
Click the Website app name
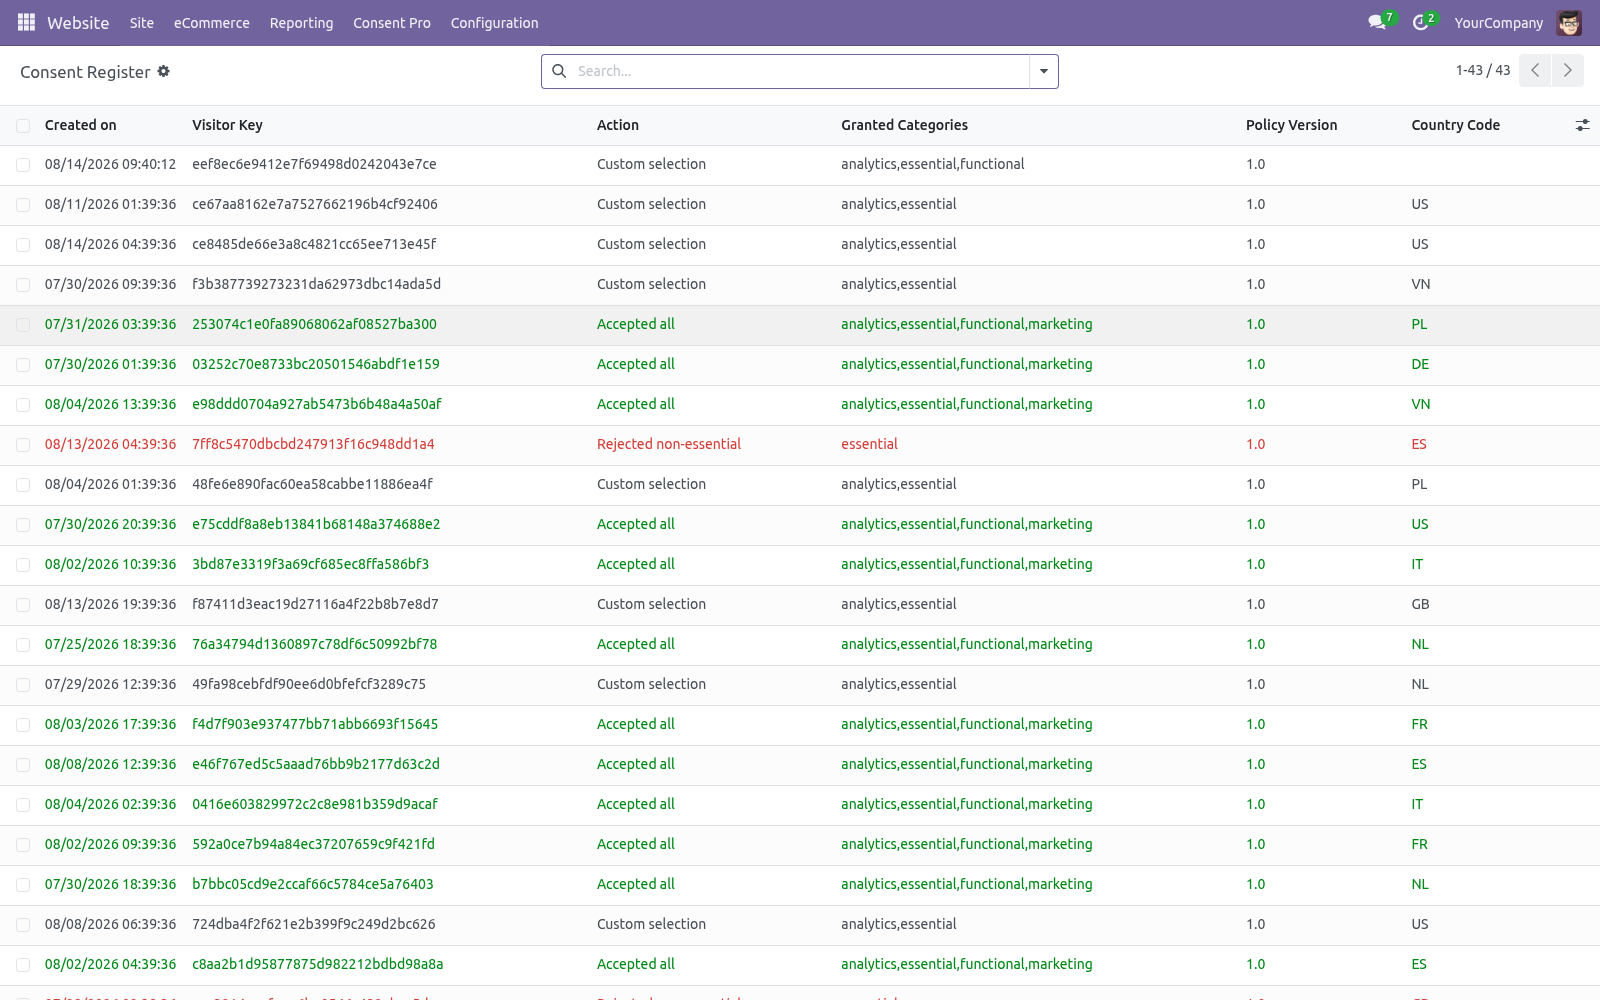78,22
